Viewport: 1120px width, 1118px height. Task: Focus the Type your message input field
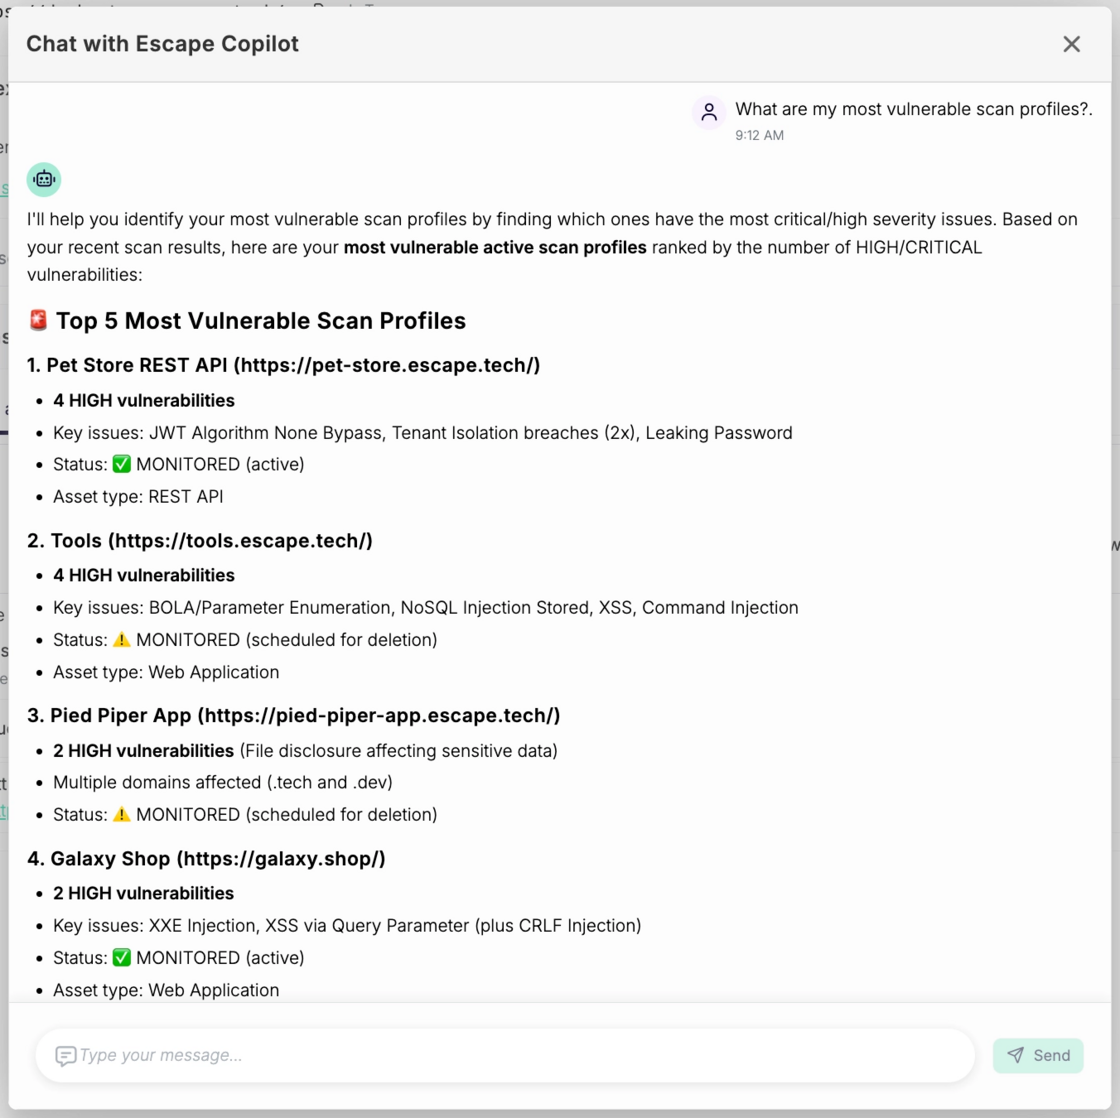click(505, 1055)
